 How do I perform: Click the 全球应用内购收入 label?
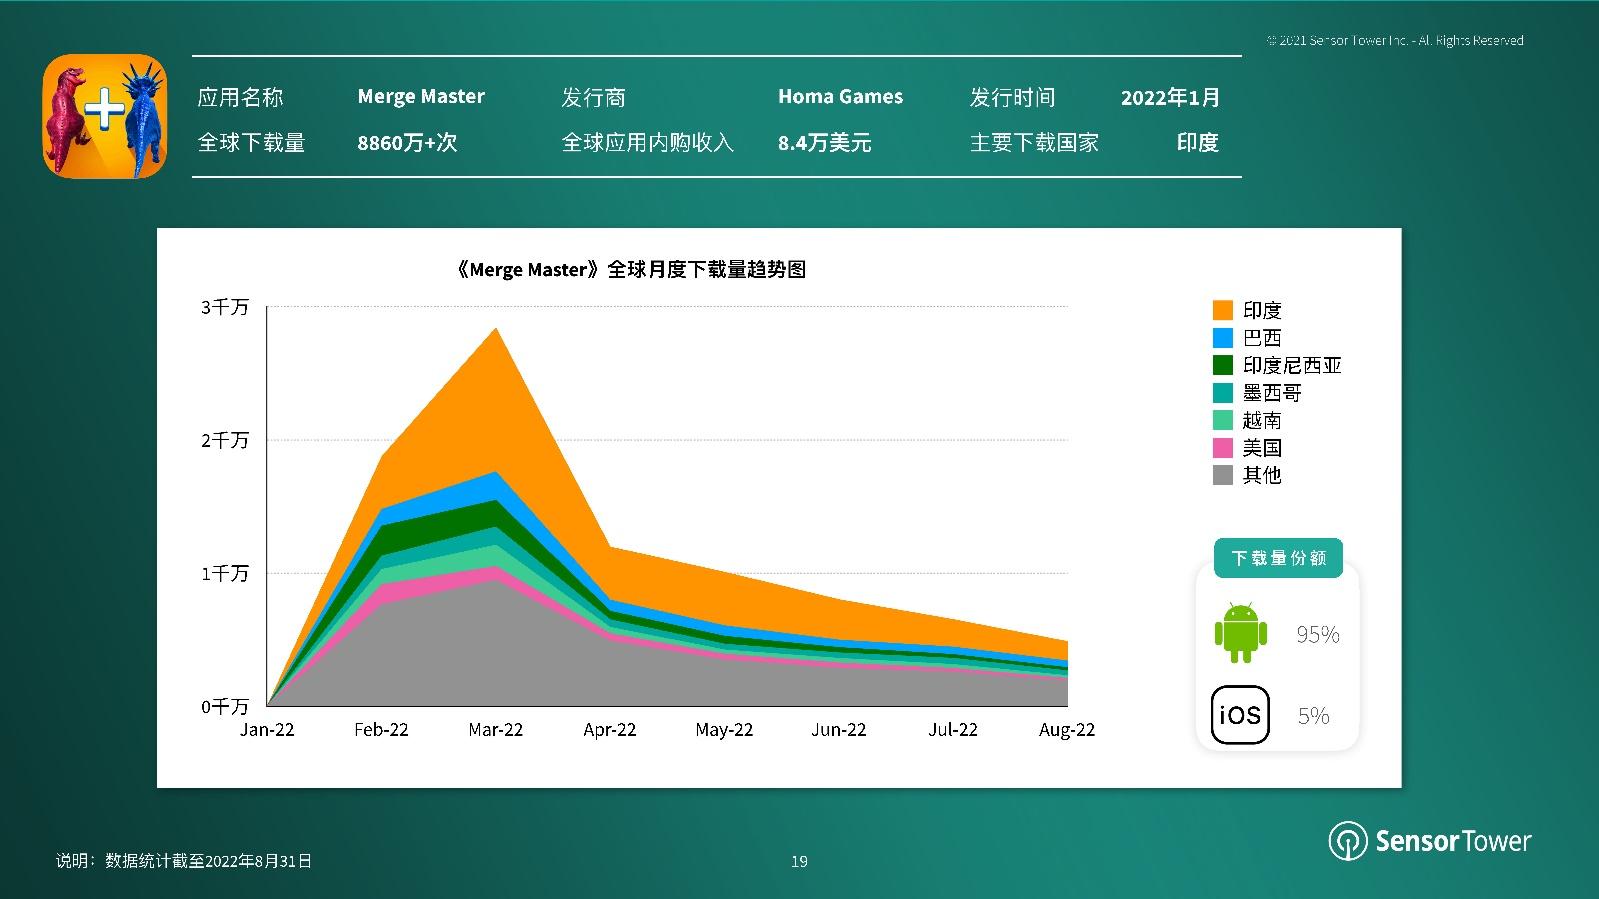pos(648,143)
